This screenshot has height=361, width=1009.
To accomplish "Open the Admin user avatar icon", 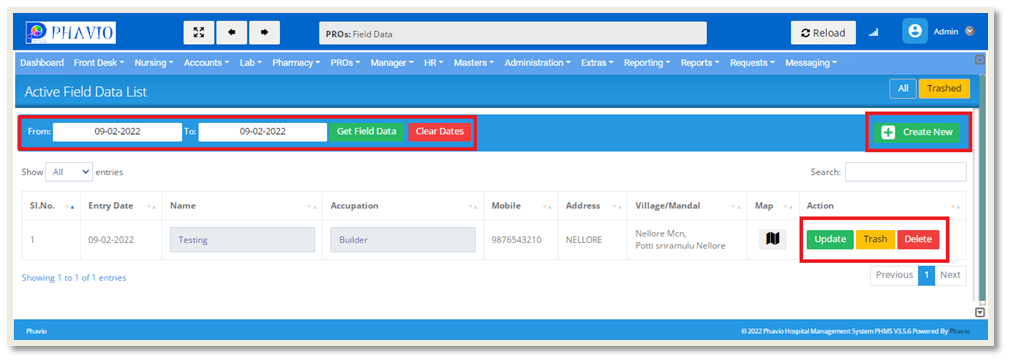I will pos(914,32).
